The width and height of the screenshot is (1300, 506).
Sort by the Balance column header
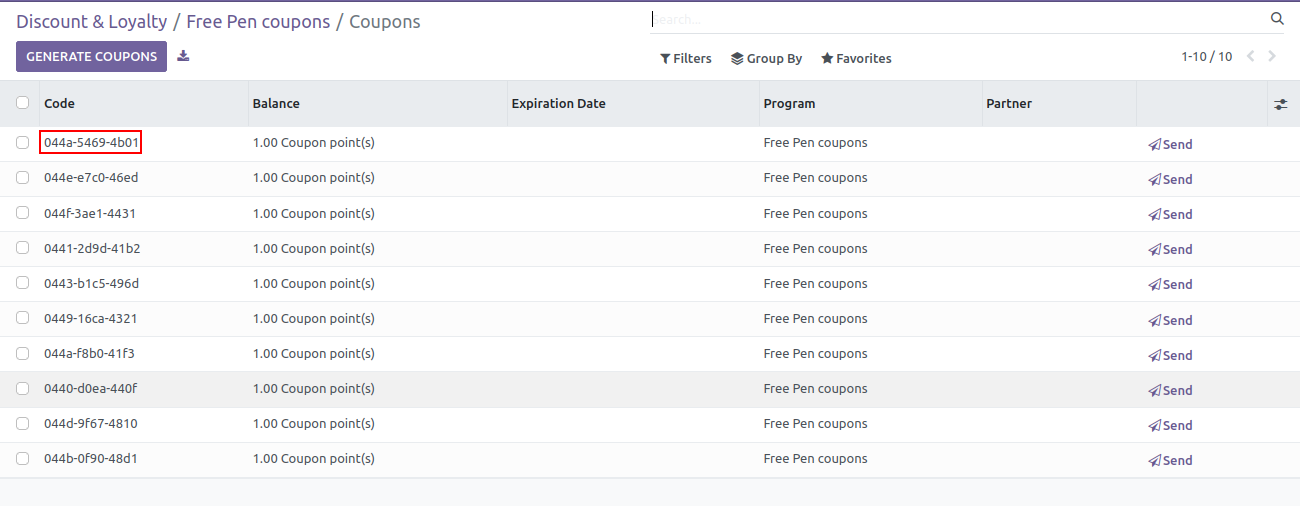276,104
